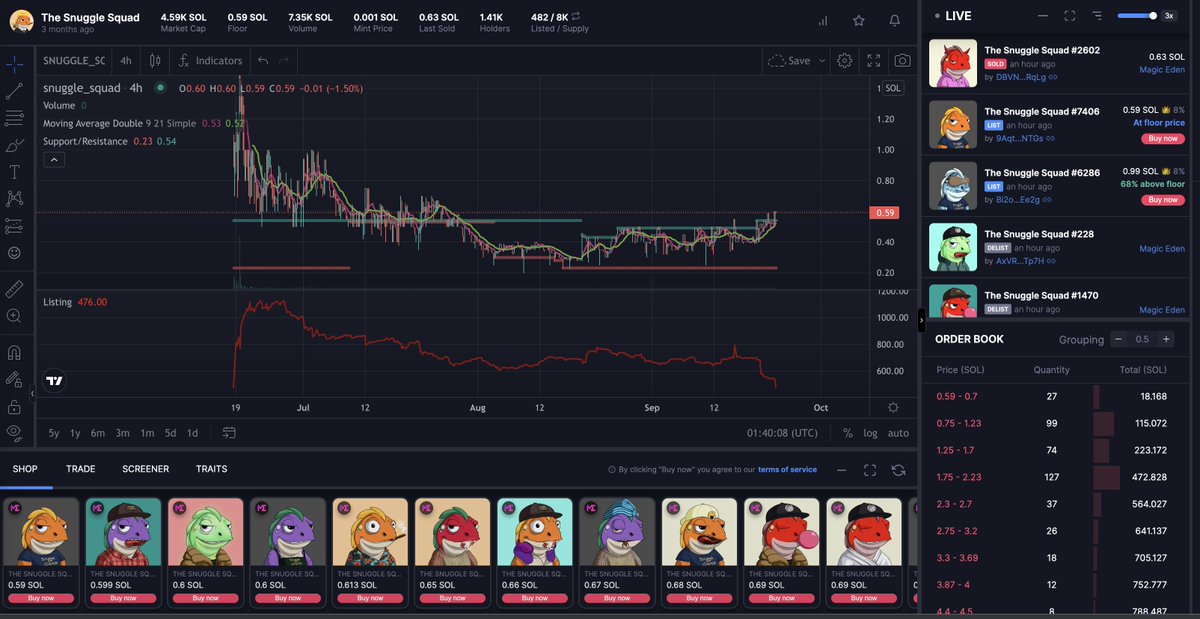Open the emoji icons tool
Screen dimensions: 1200x619
[x=14, y=253]
